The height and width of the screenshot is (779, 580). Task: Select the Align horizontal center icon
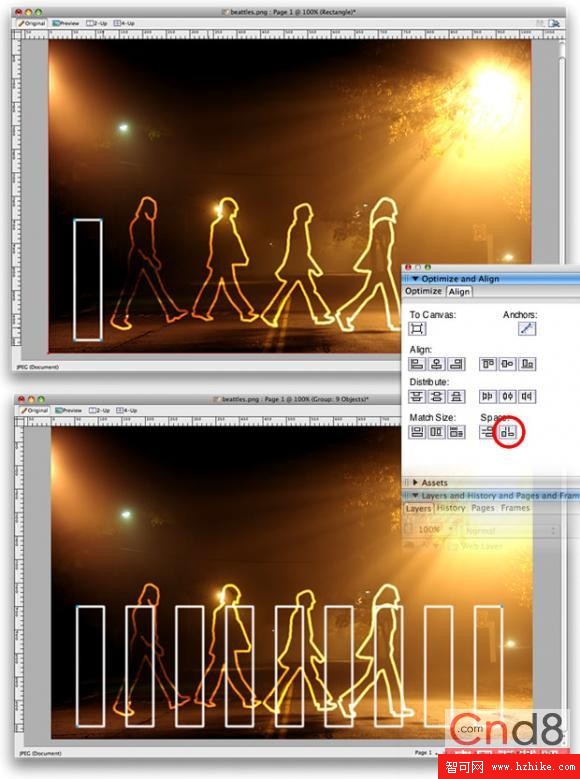[436, 364]
